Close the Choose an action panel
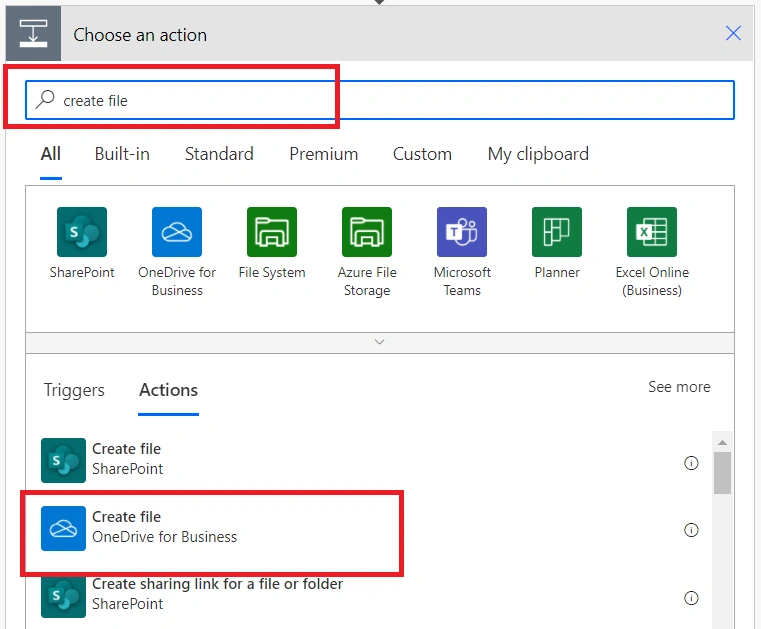Image resolution: width=761 pixels, height=629 pixels. (733, 33)
